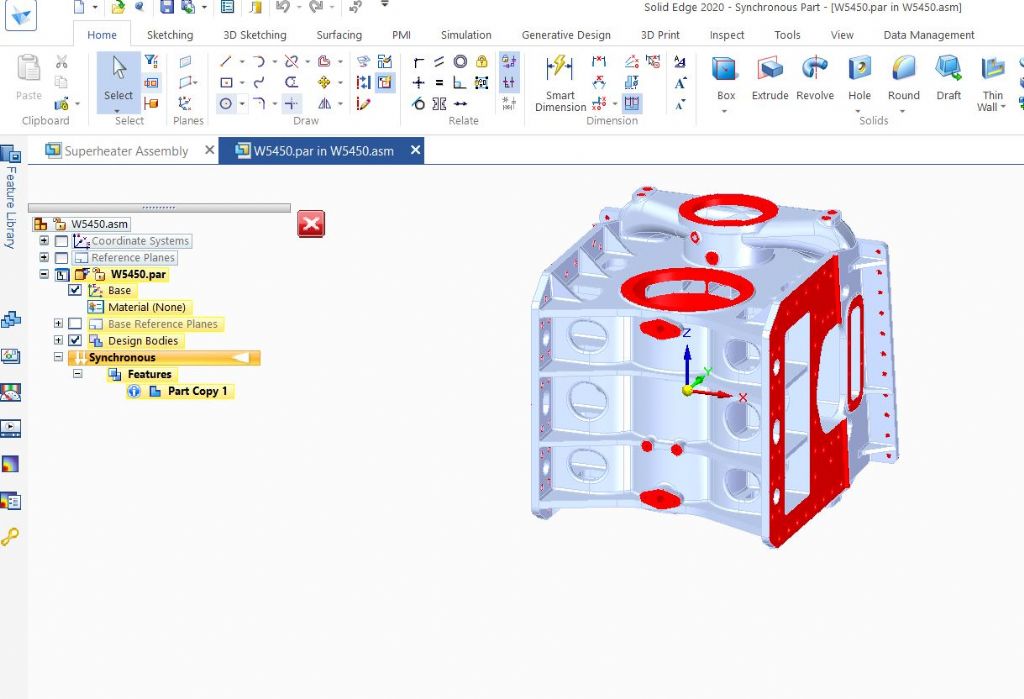Viewport: 1024px width, 699px height.
Task: Select the Circle draw tool
Action: (x=226, y=103)
